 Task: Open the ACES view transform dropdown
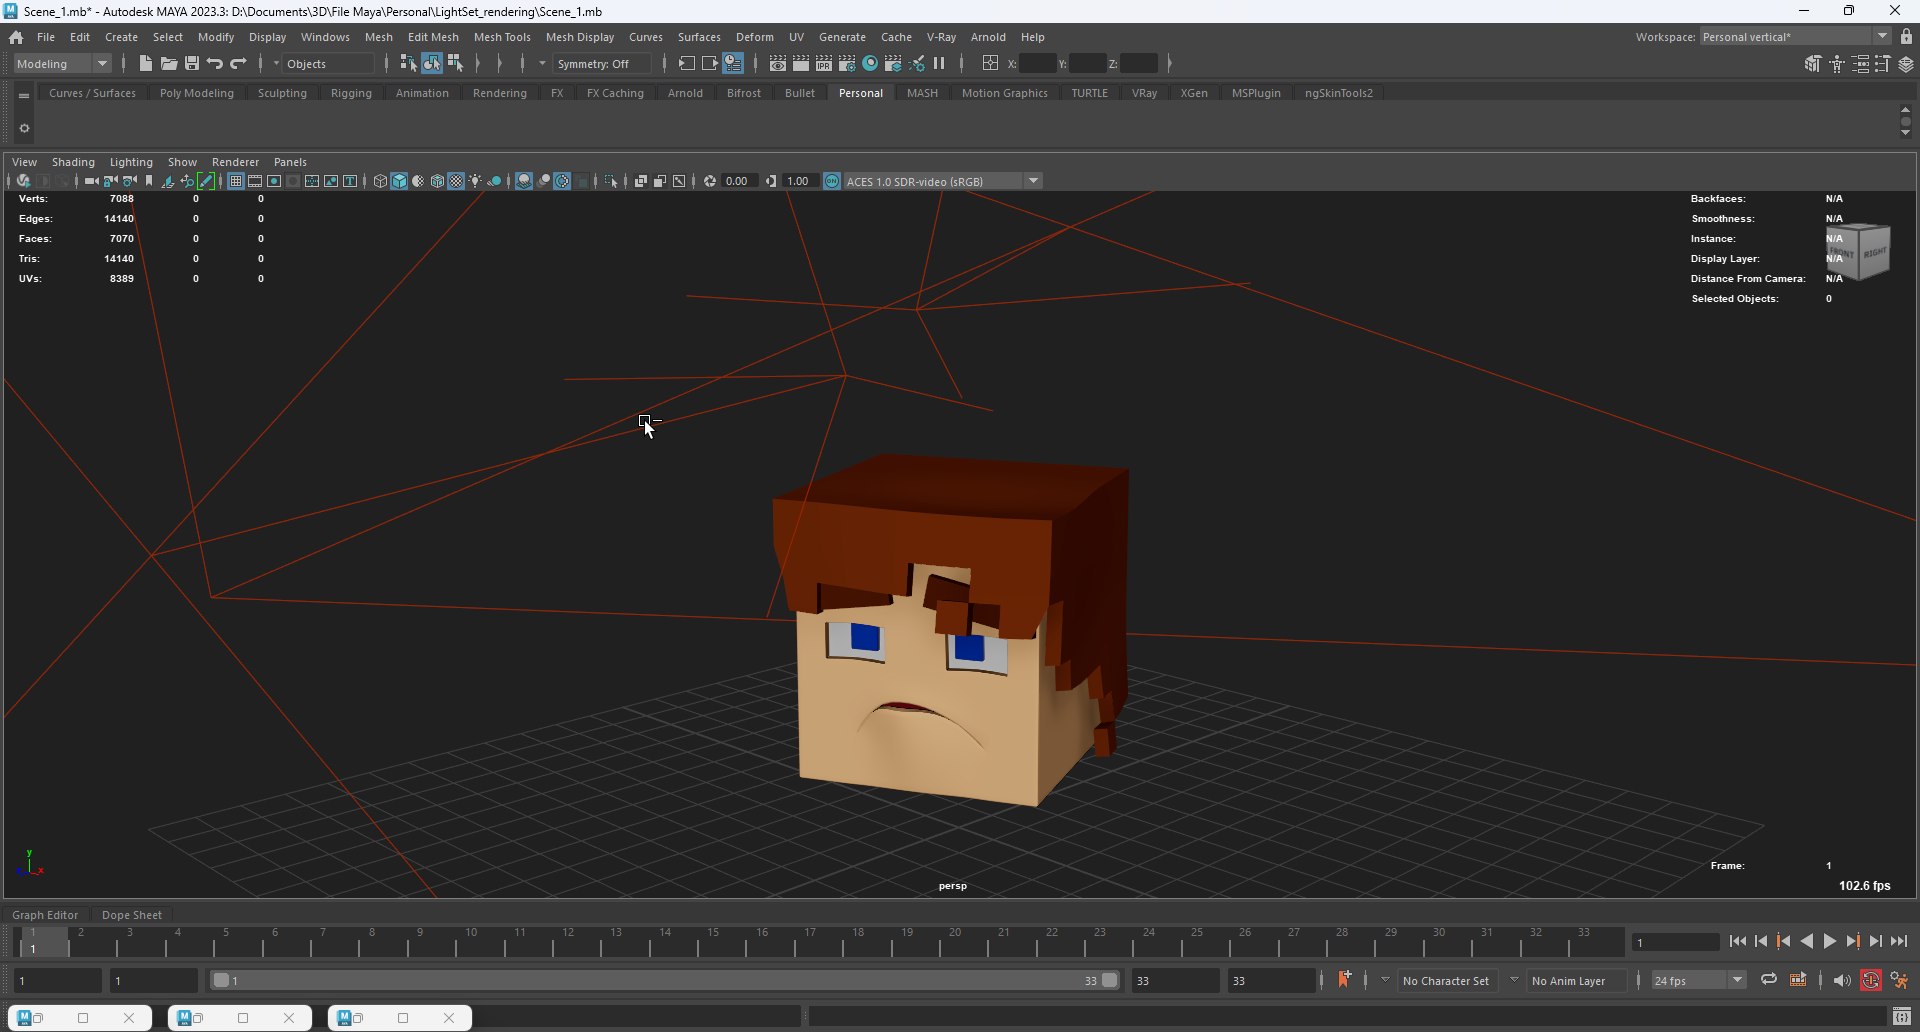pyautogui.click(x=943, y=181)
